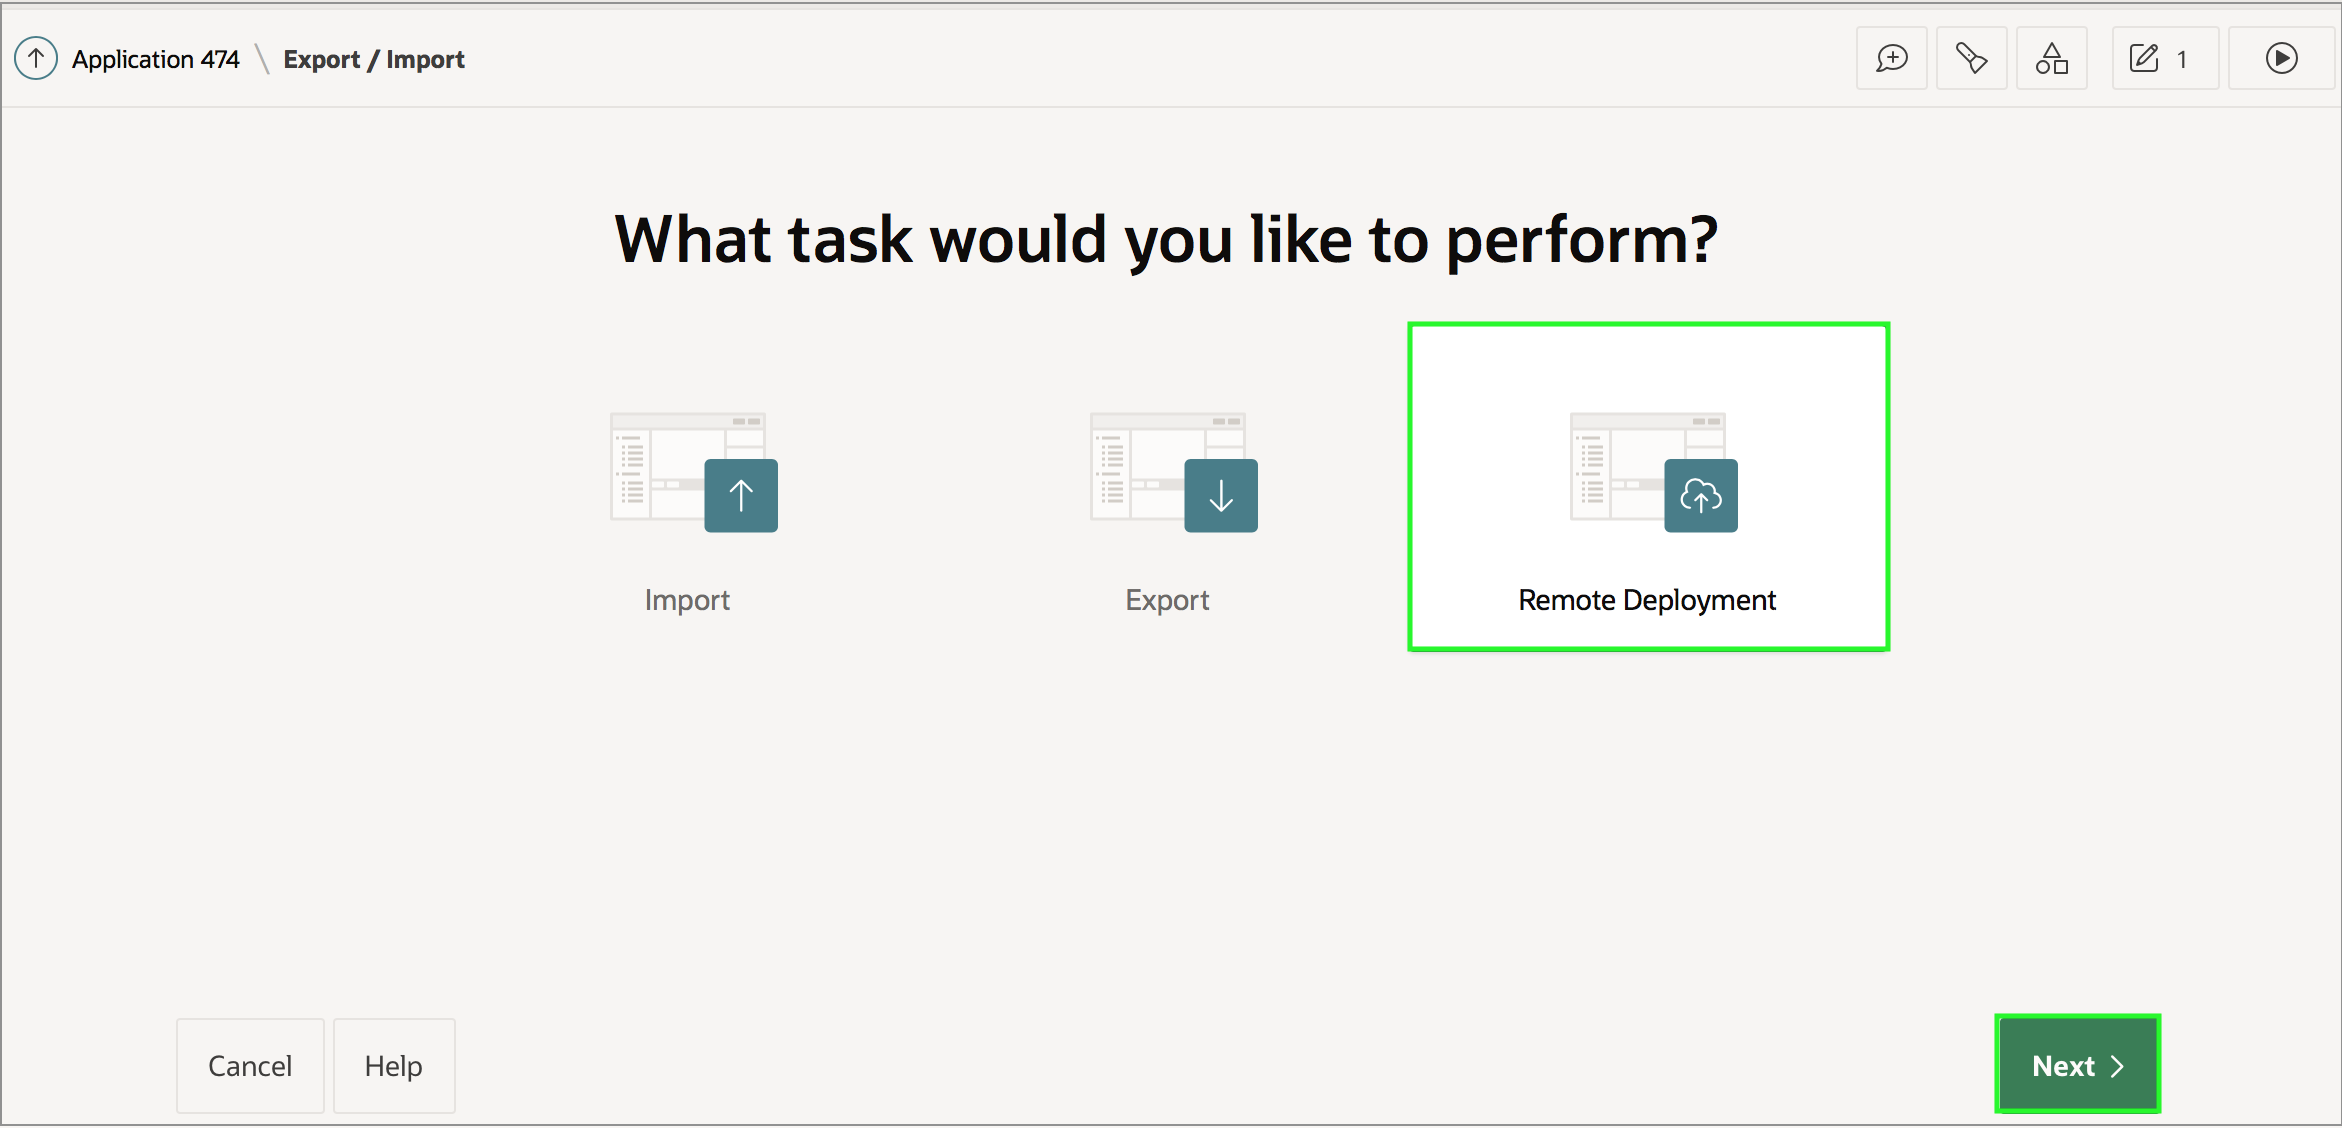Select the Remote Deployment cloud upload icon
The image size is (2342, 1128).
(1700, 495)
